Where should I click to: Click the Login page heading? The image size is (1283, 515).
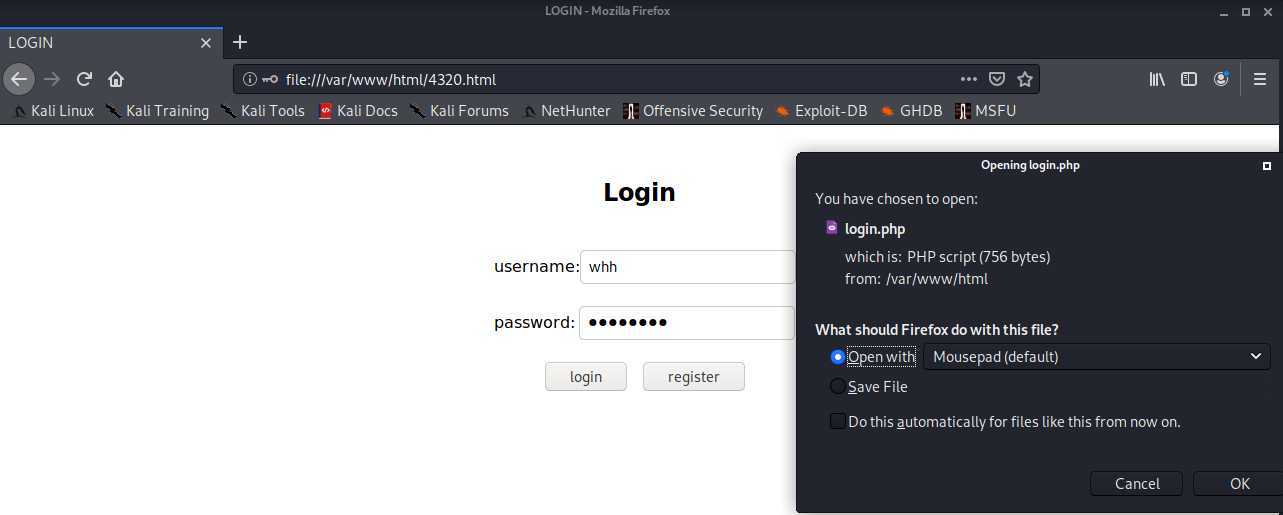640,192
